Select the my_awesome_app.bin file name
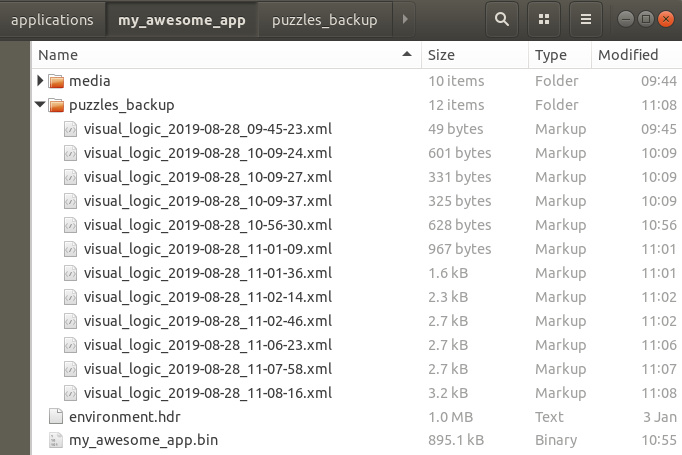682x455 pixels. 144,440
